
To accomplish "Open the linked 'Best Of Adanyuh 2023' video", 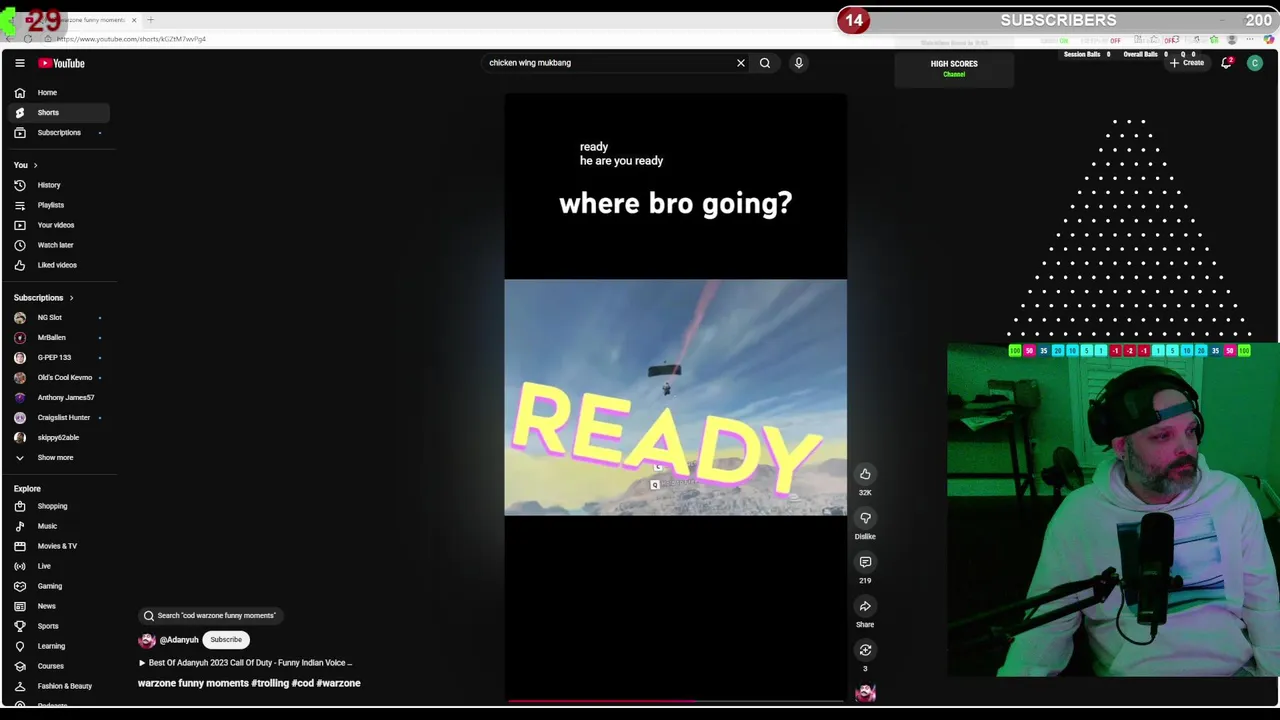I will click(245, 663).
